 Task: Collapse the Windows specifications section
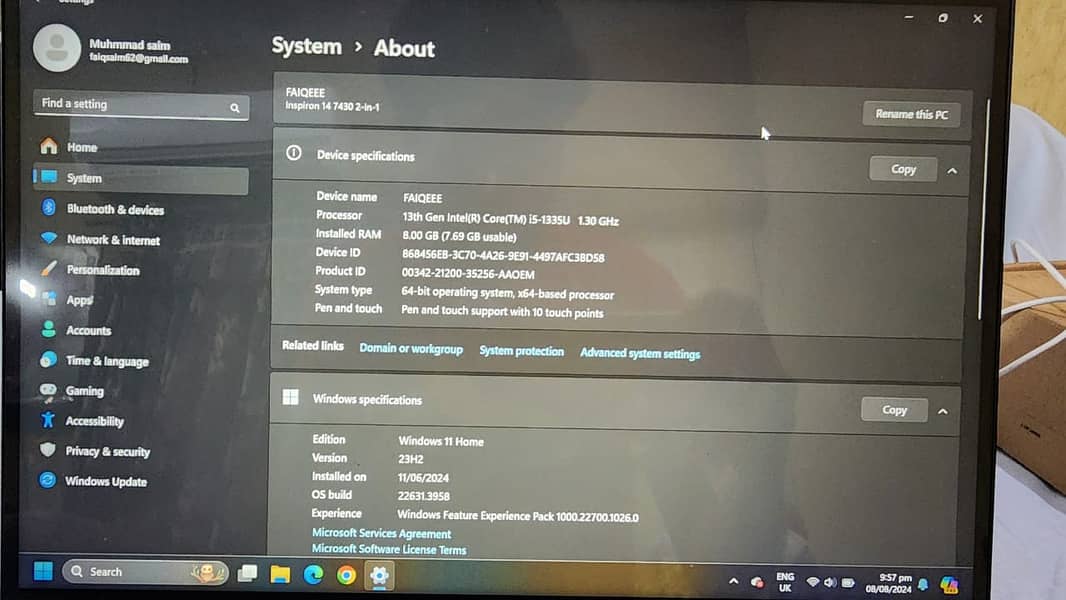click(x=943, y=410)
